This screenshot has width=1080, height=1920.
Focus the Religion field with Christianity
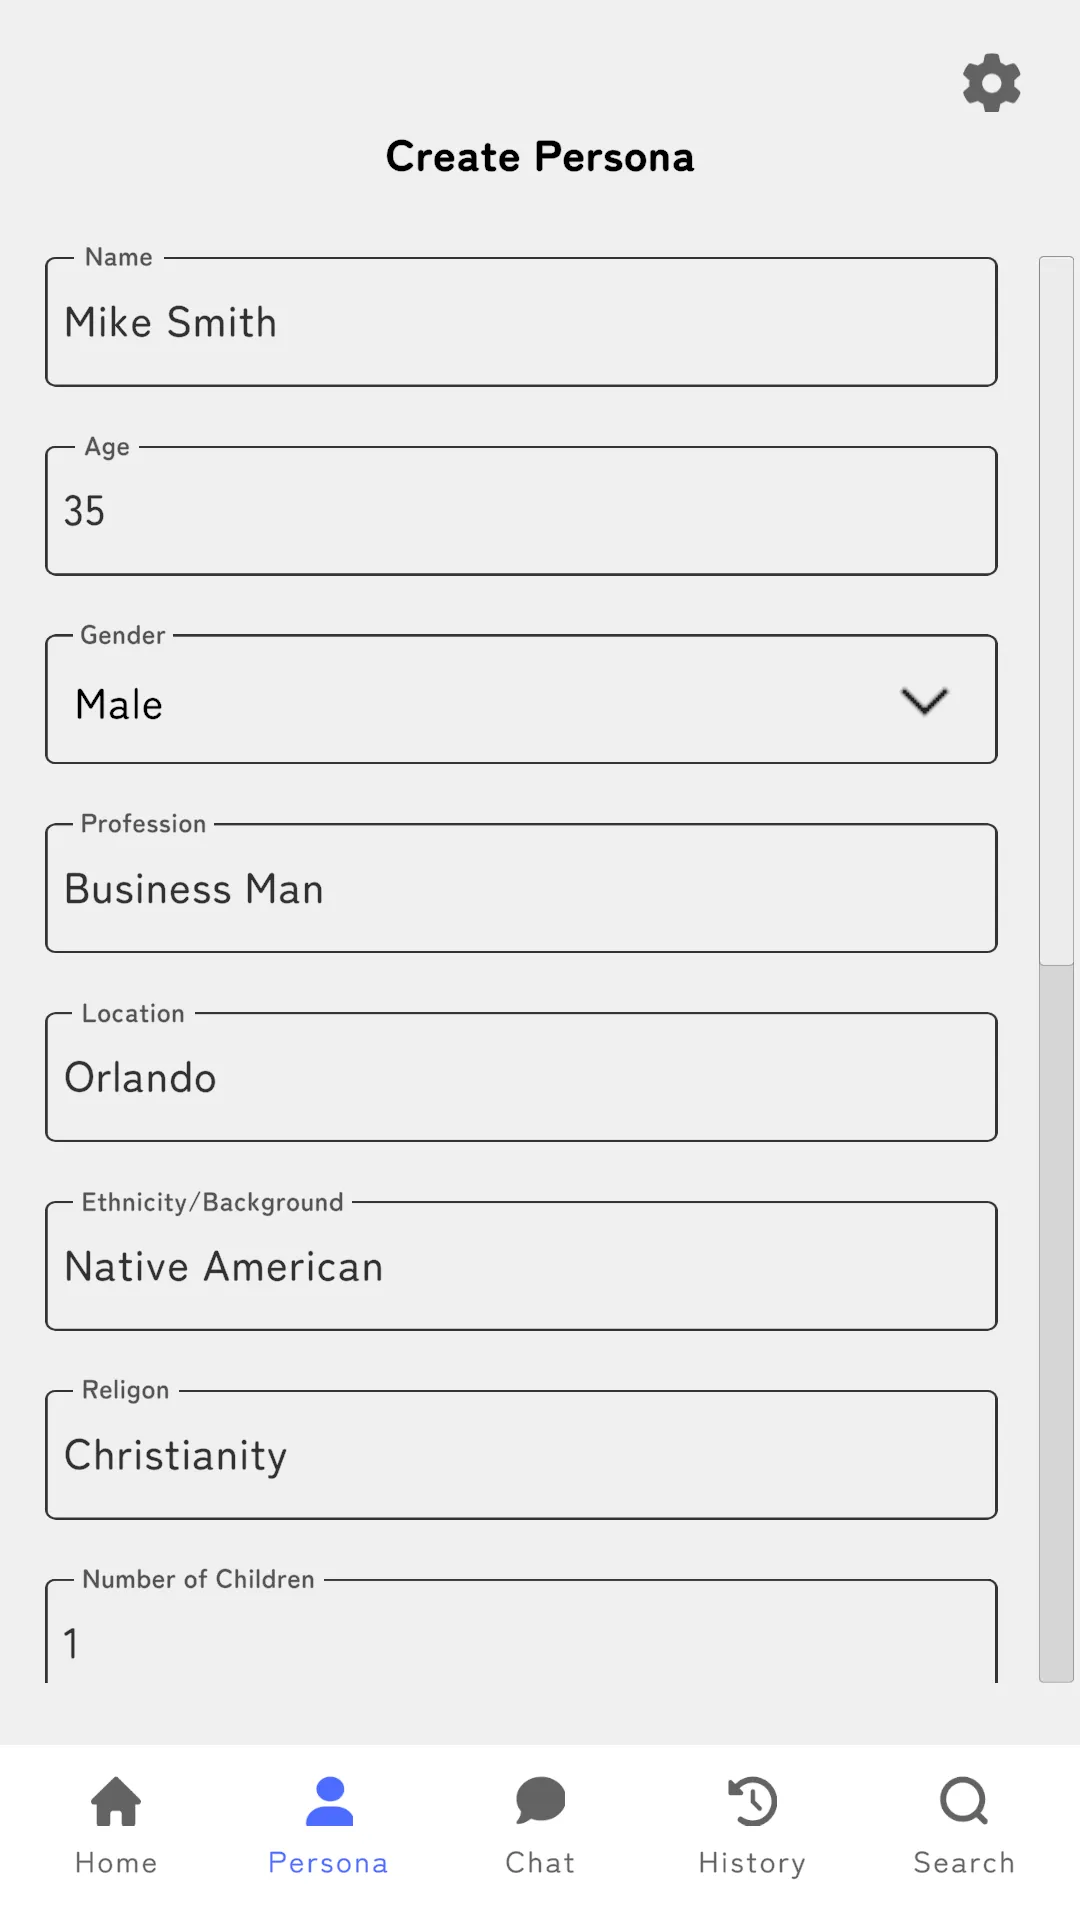pyautogui.click(x=521, y=1456)
